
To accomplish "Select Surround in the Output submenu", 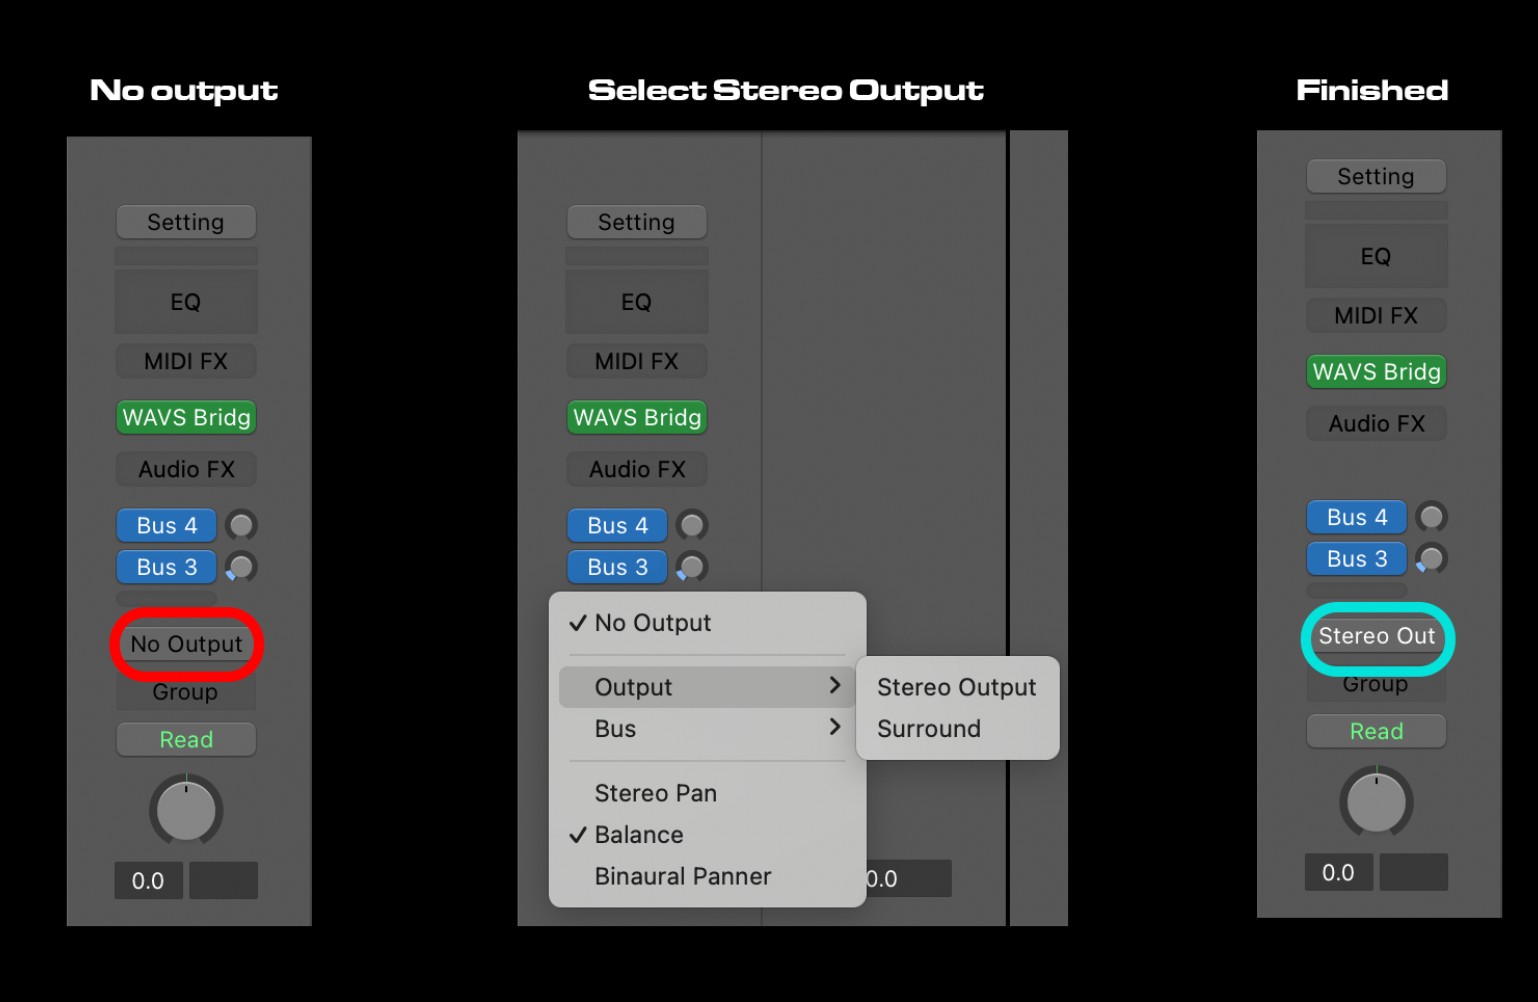I will [928, 729].
